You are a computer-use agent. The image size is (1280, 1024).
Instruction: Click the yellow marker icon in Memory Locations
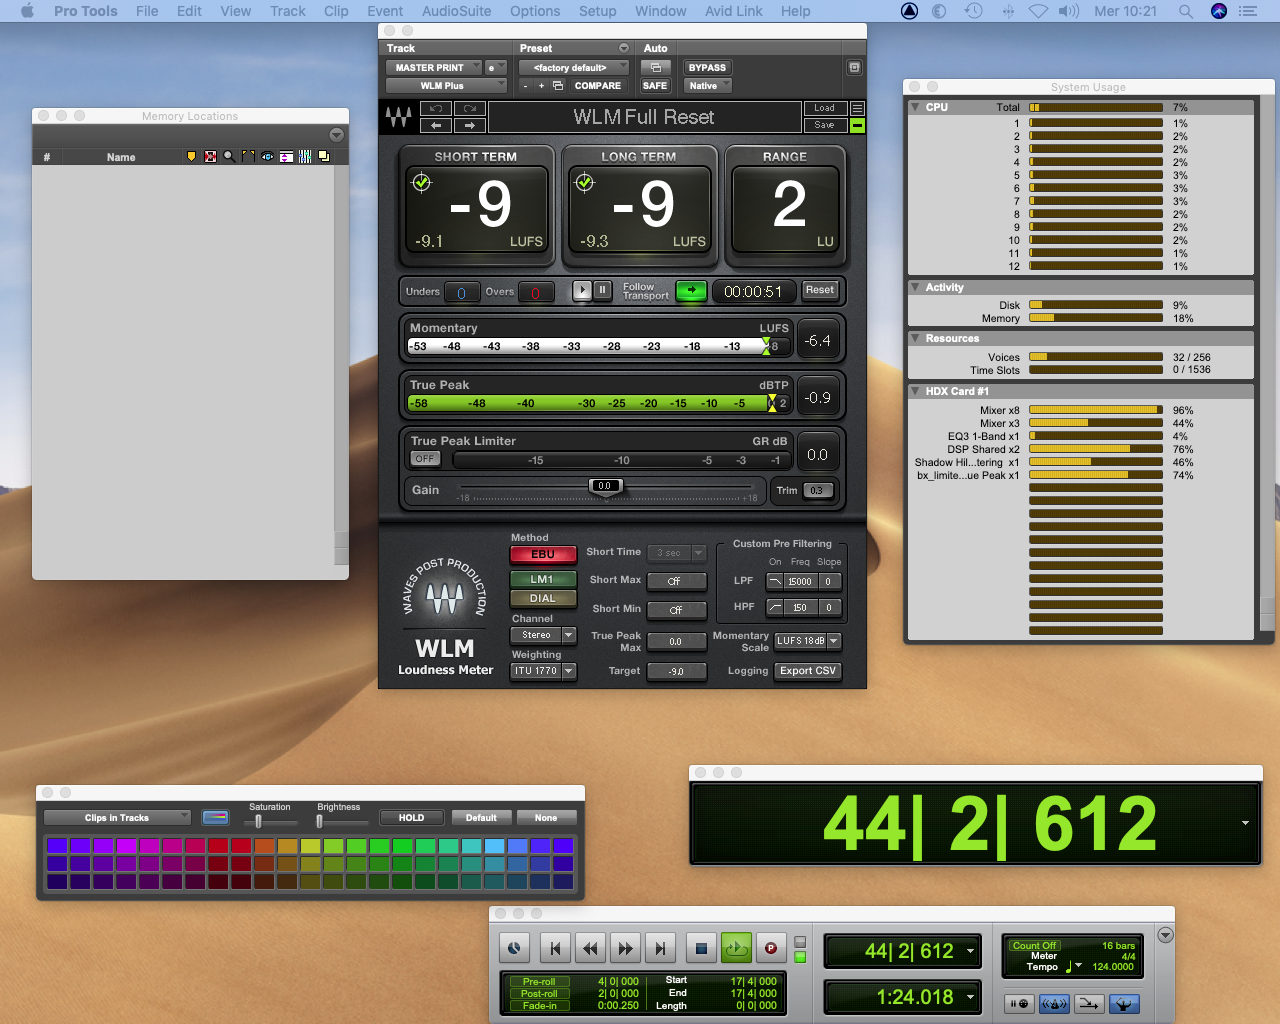click(x=192, y=157)
